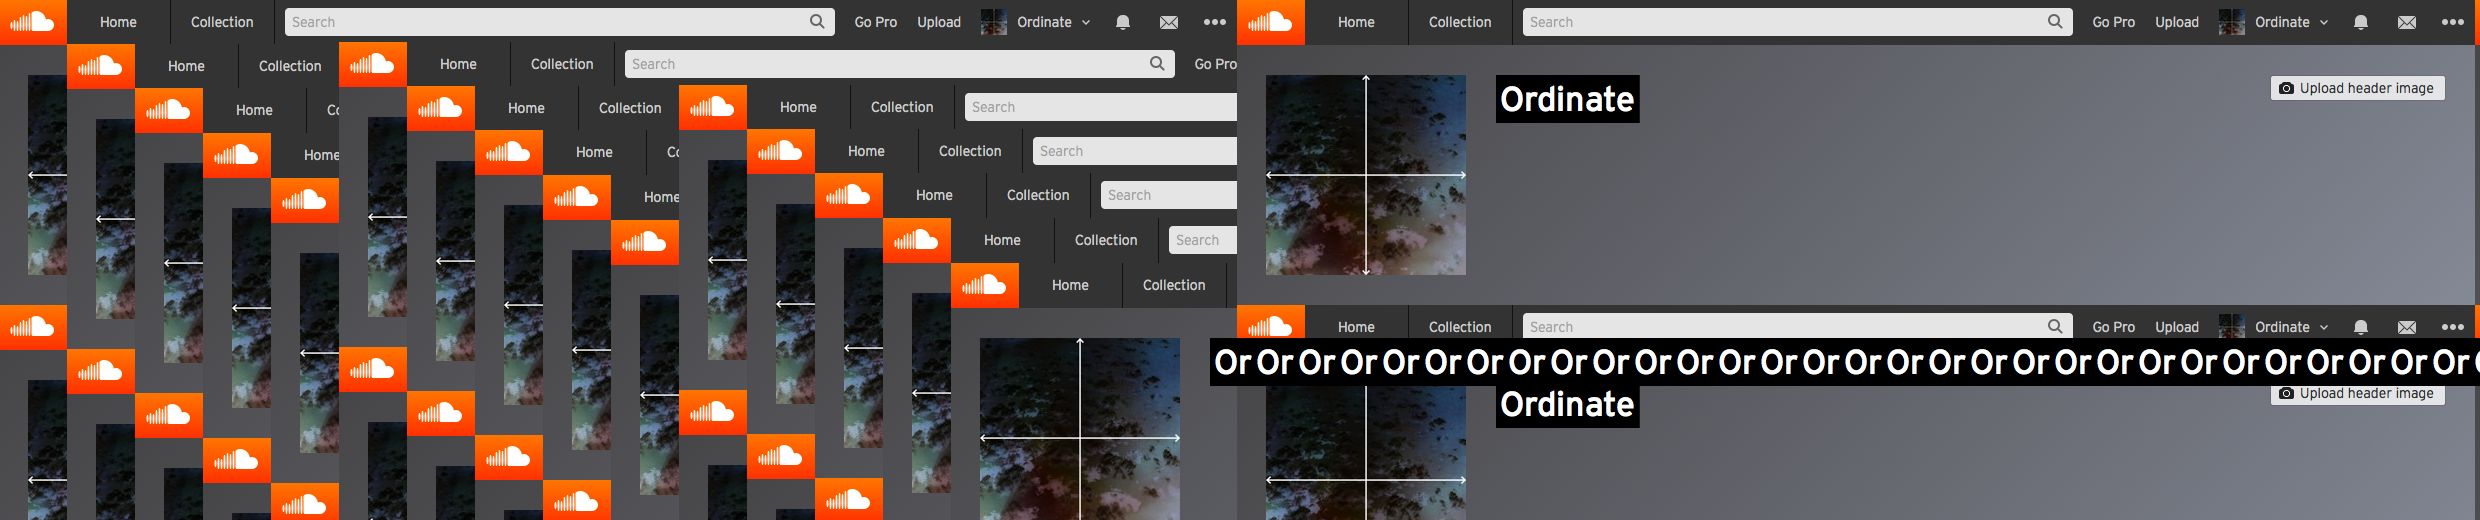
Task: Click the upper-right profile picture with crosshair arrows
Action: point(1366,175)
